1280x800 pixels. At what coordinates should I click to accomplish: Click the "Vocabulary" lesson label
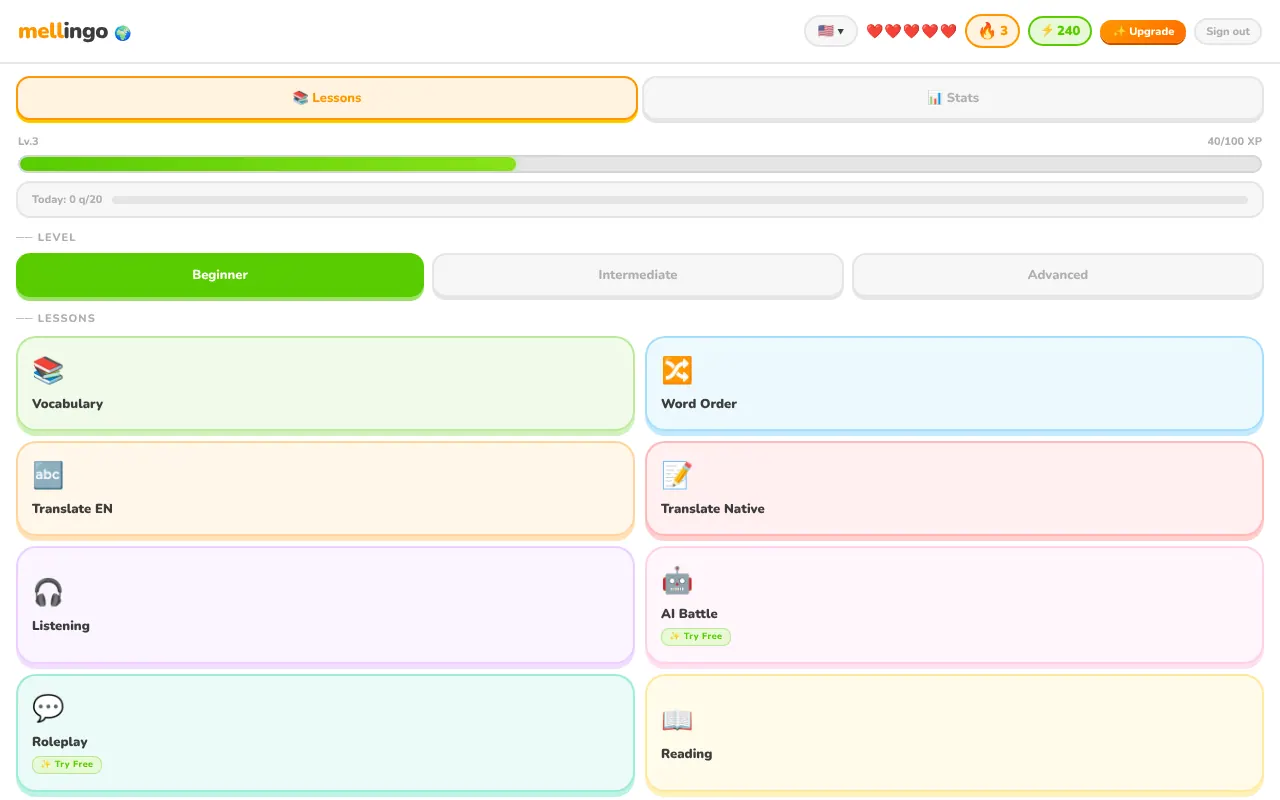pyautogui.click(x=67, y=404)
